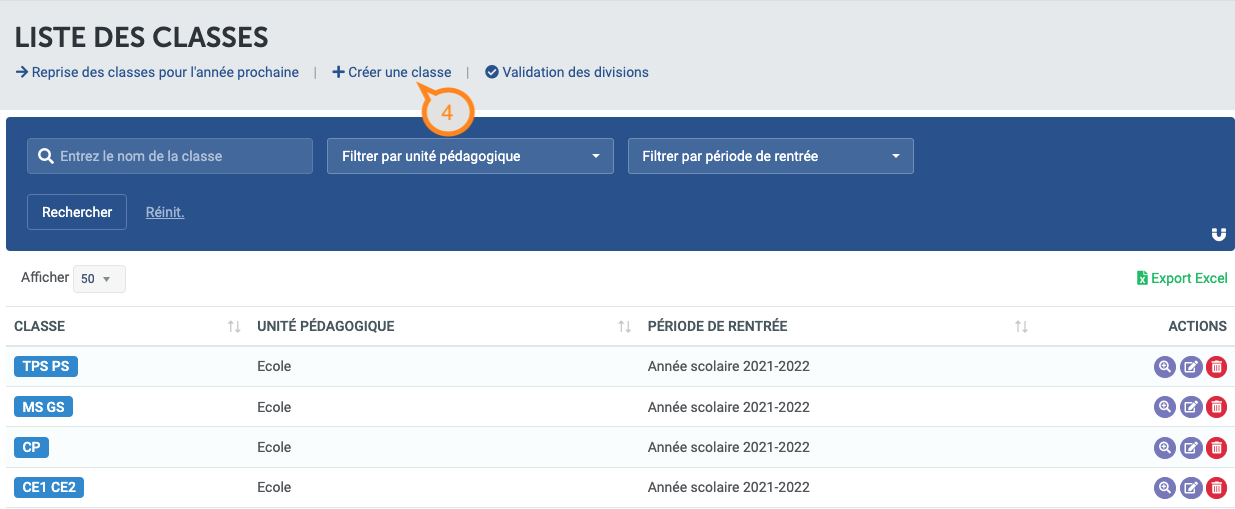Click the Rechercher button

coord(77,212)
